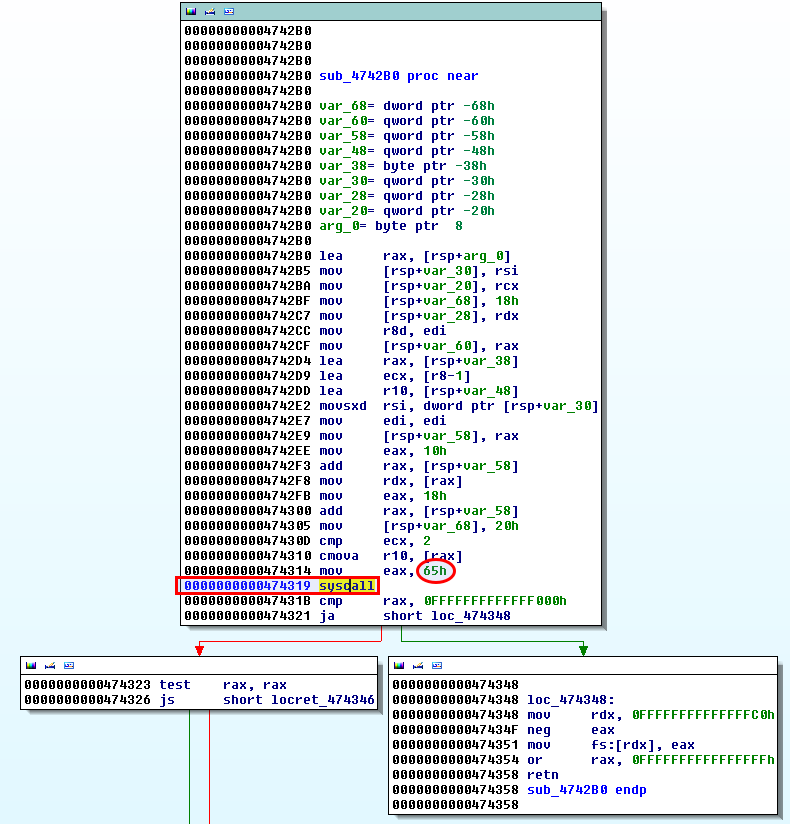Click the circled 65h operand value

coord(435,571)
